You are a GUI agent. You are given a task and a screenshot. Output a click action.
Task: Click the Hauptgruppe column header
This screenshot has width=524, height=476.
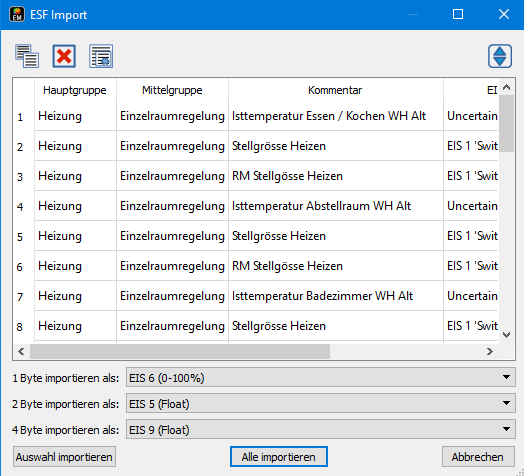75,90
